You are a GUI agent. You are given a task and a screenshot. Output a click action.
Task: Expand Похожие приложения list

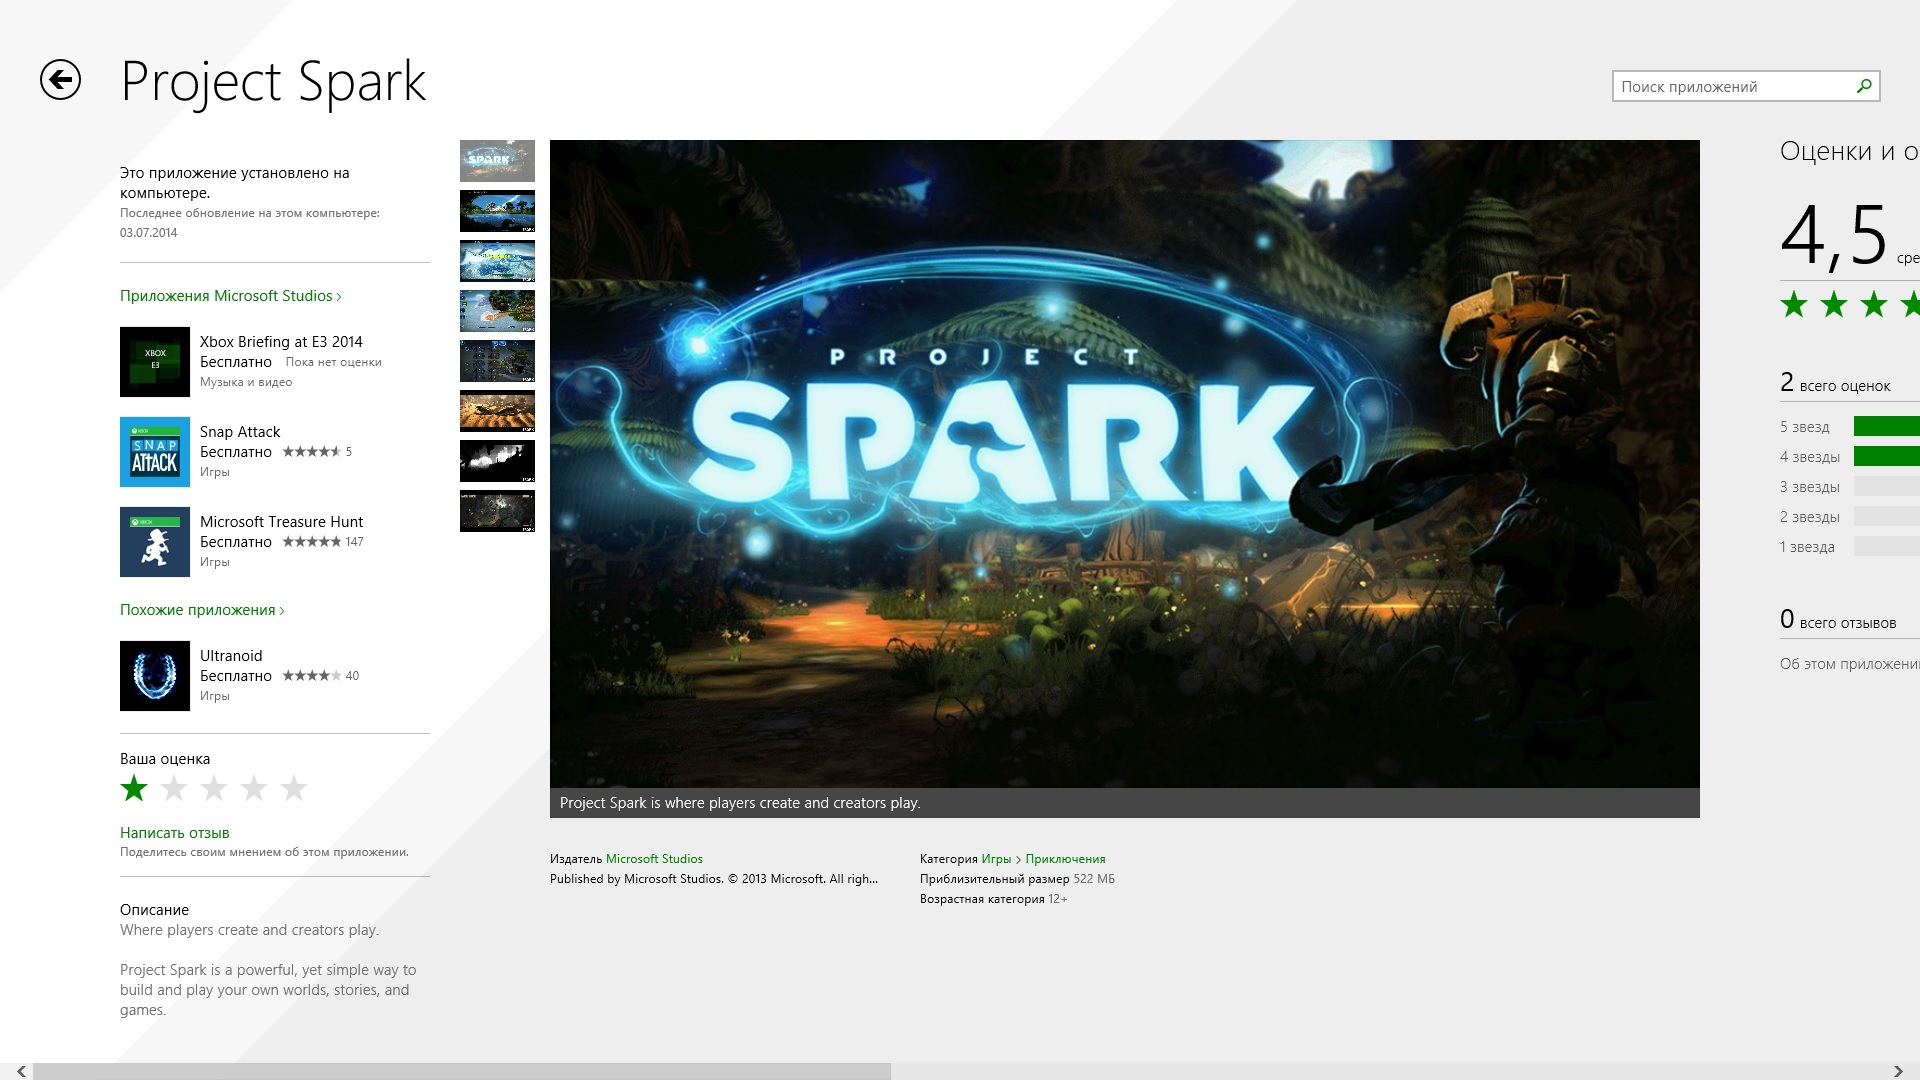202,610
